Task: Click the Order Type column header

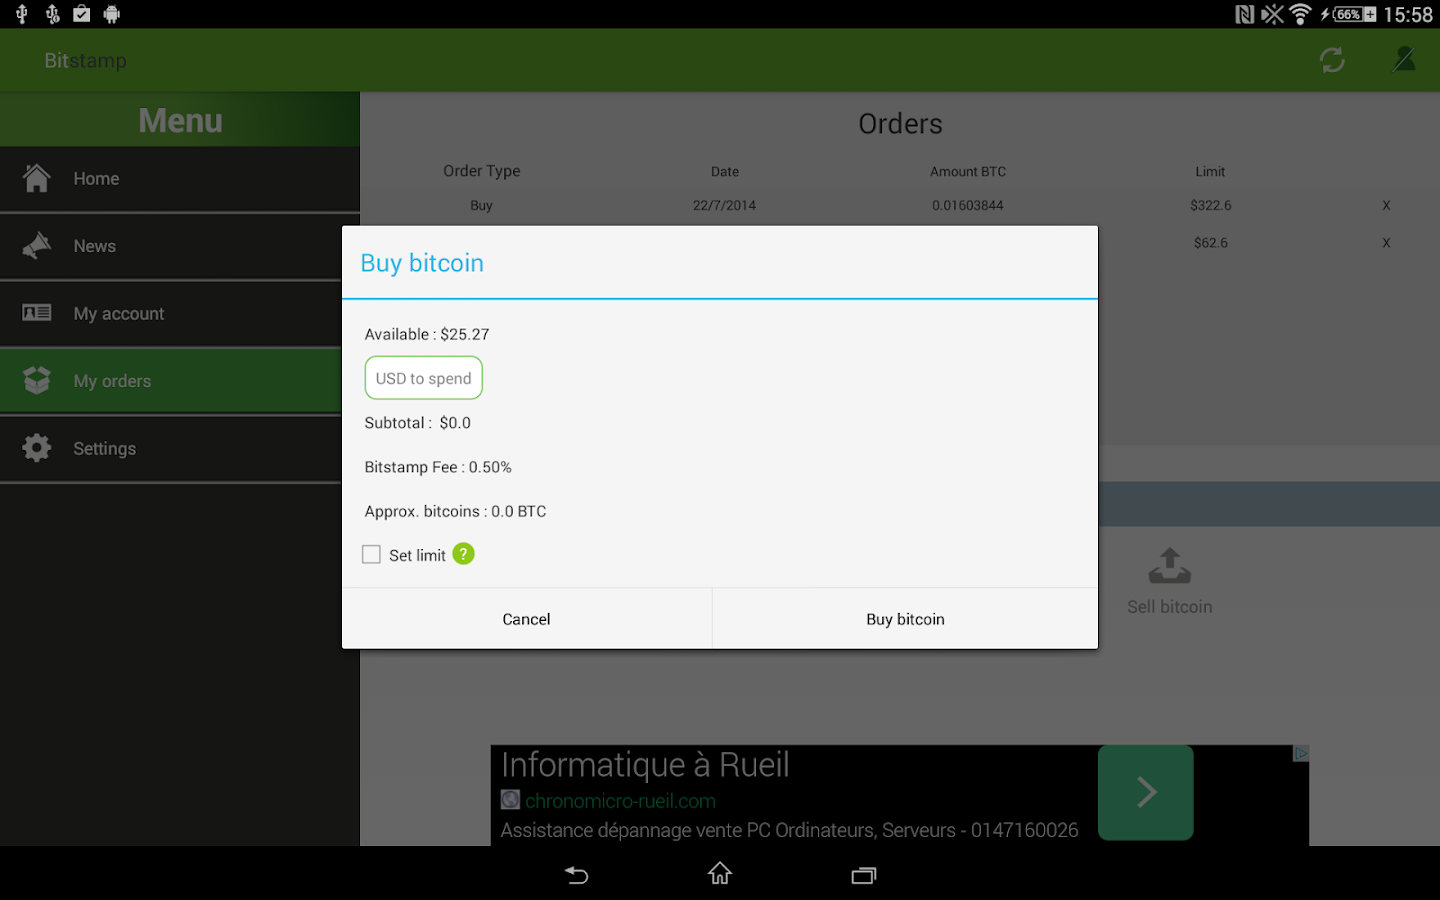Action: [482, 171]
